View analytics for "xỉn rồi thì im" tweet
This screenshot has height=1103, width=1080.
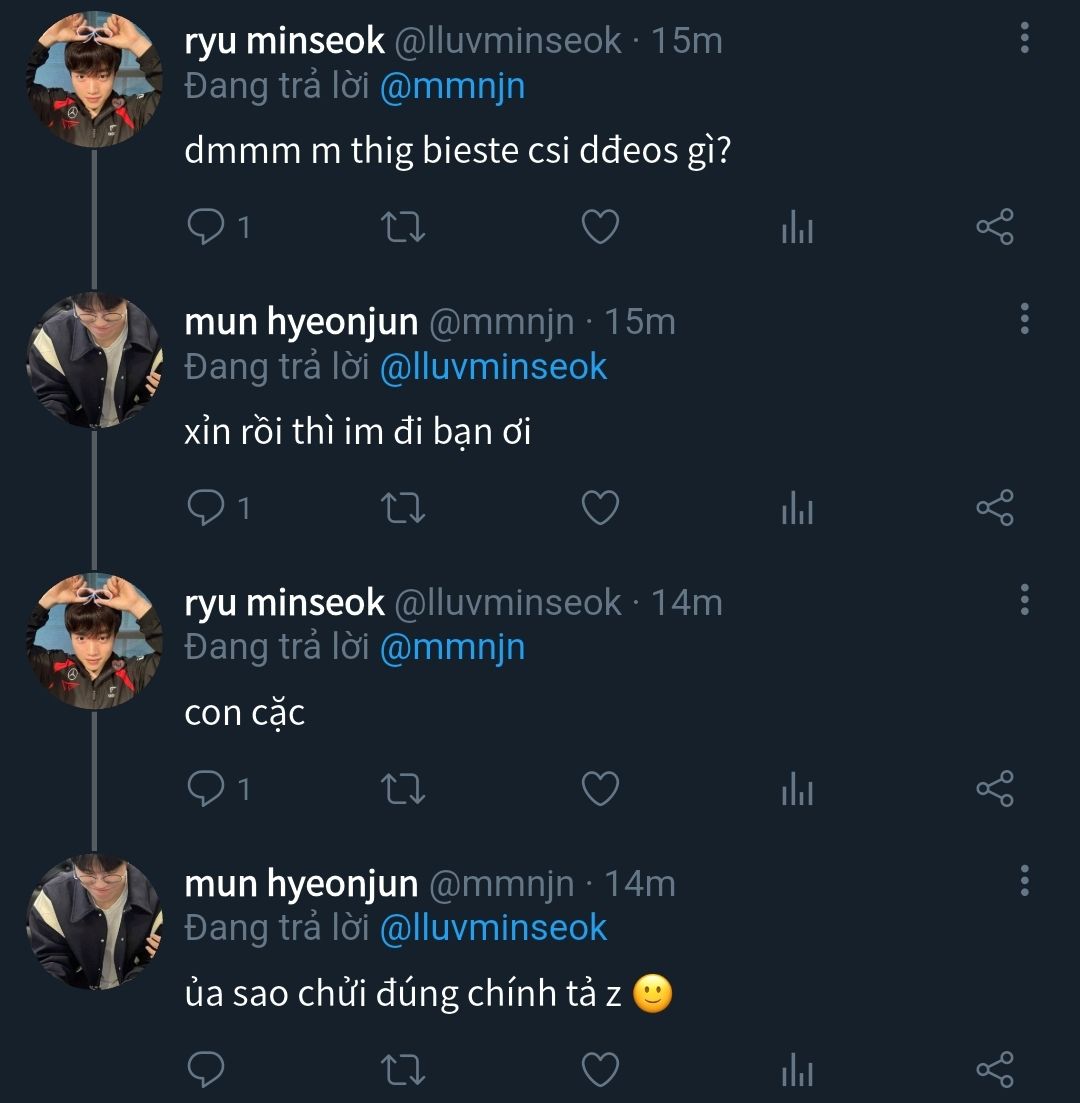(x=797, y=510)
